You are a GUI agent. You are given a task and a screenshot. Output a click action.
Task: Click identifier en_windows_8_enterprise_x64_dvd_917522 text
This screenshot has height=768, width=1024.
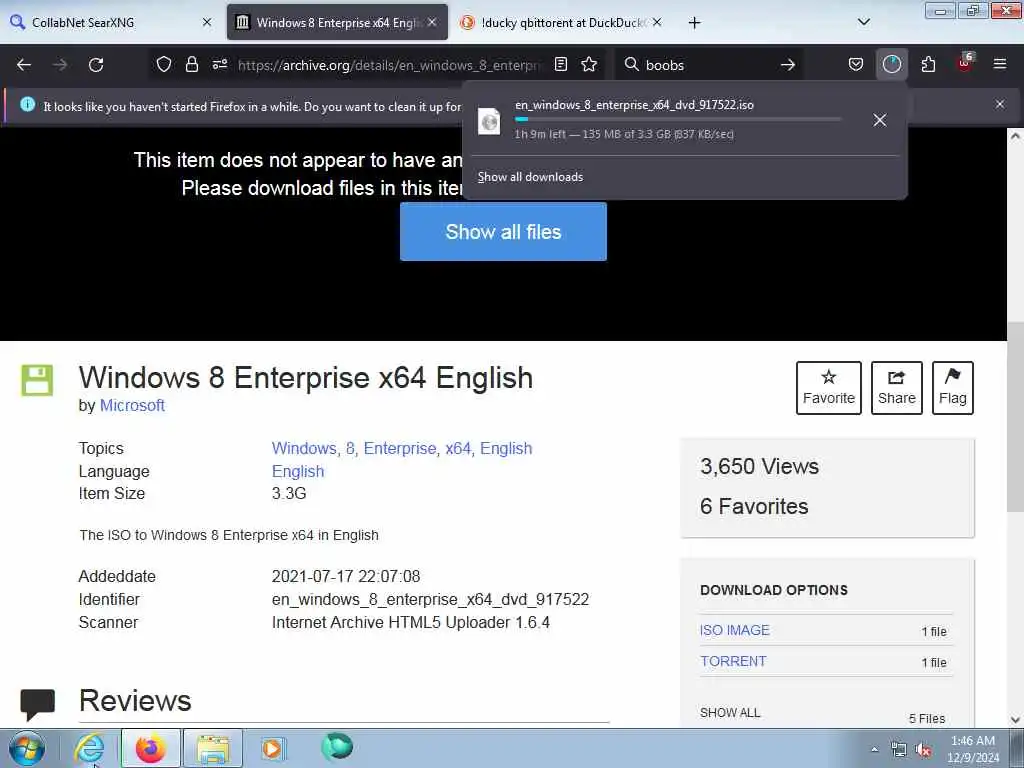tap(430, 600)
